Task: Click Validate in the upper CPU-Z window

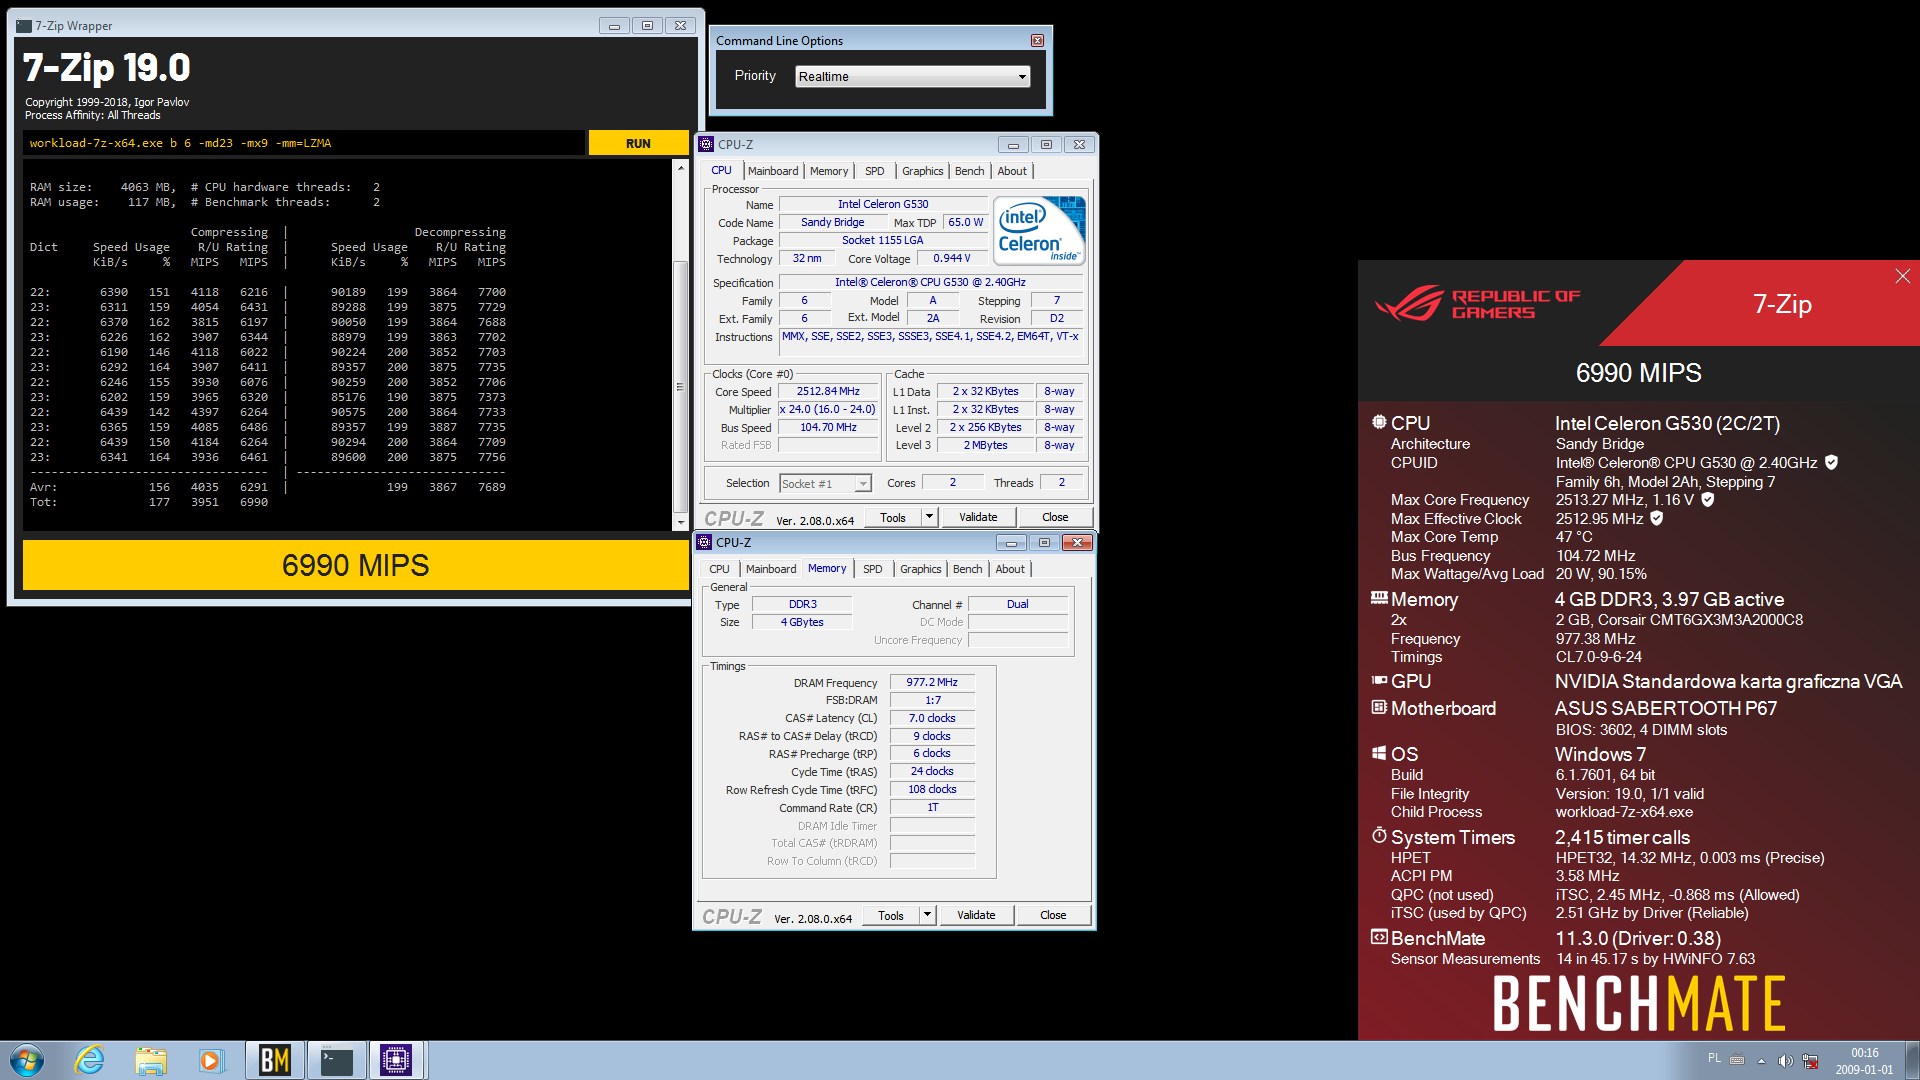Action: click(x=978, y=517)
